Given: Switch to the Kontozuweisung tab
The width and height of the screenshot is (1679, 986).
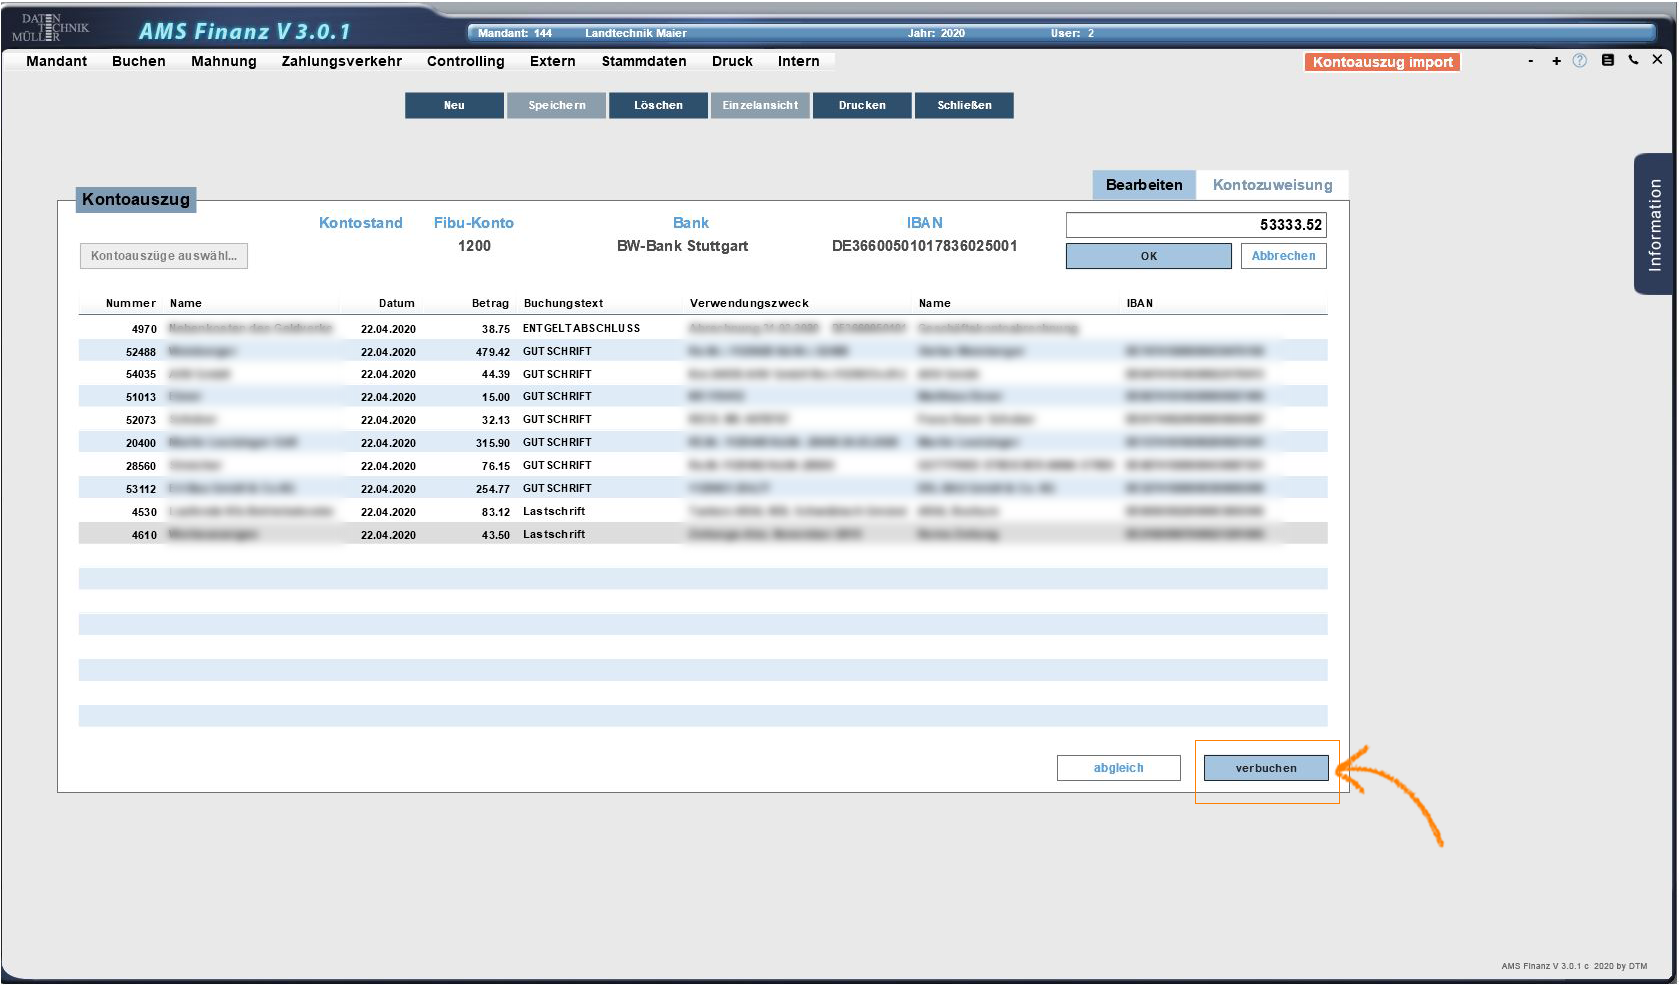Looking at the screenshot, I should 1272,185.
